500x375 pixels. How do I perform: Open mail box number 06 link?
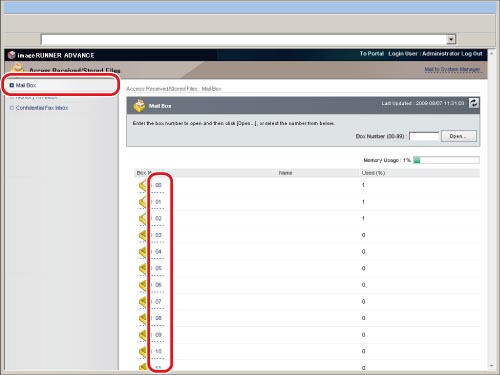(158, 285)
